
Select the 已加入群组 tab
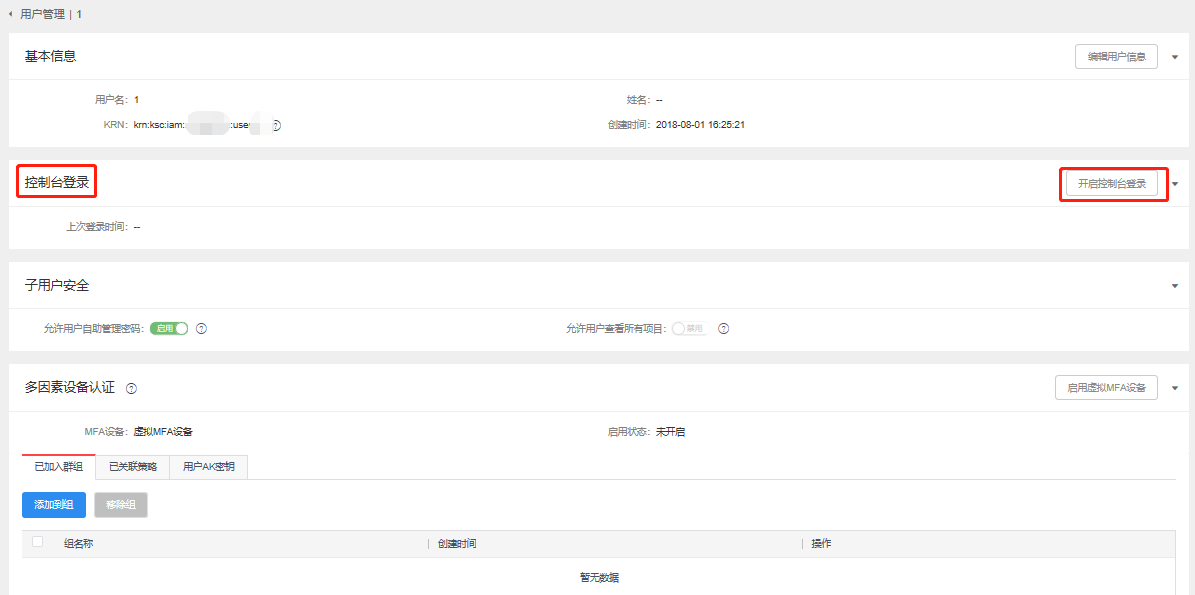pos(59,467)
